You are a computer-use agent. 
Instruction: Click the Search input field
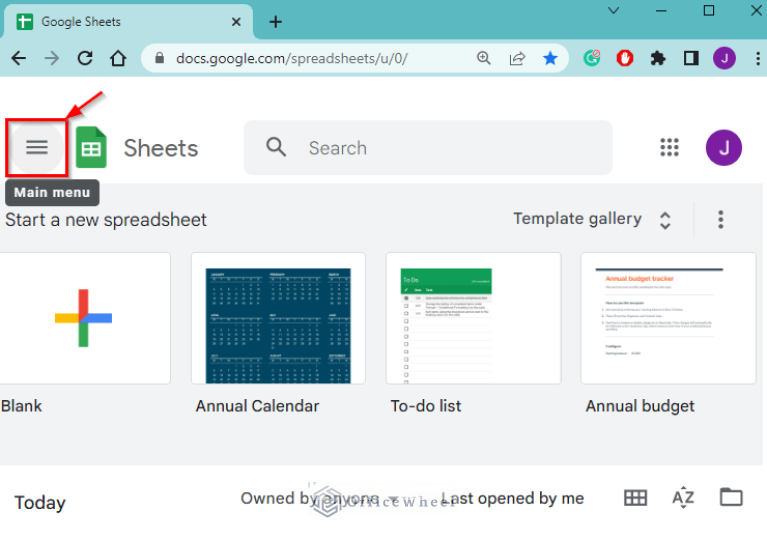(x=440, y=148)
